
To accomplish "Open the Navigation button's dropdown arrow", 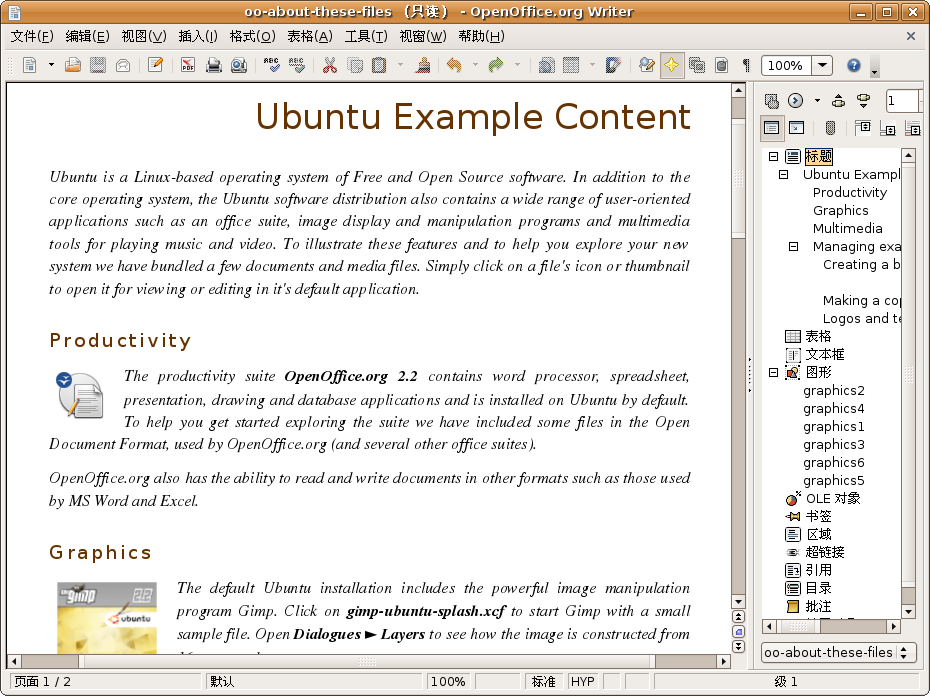I will (817, 101).
